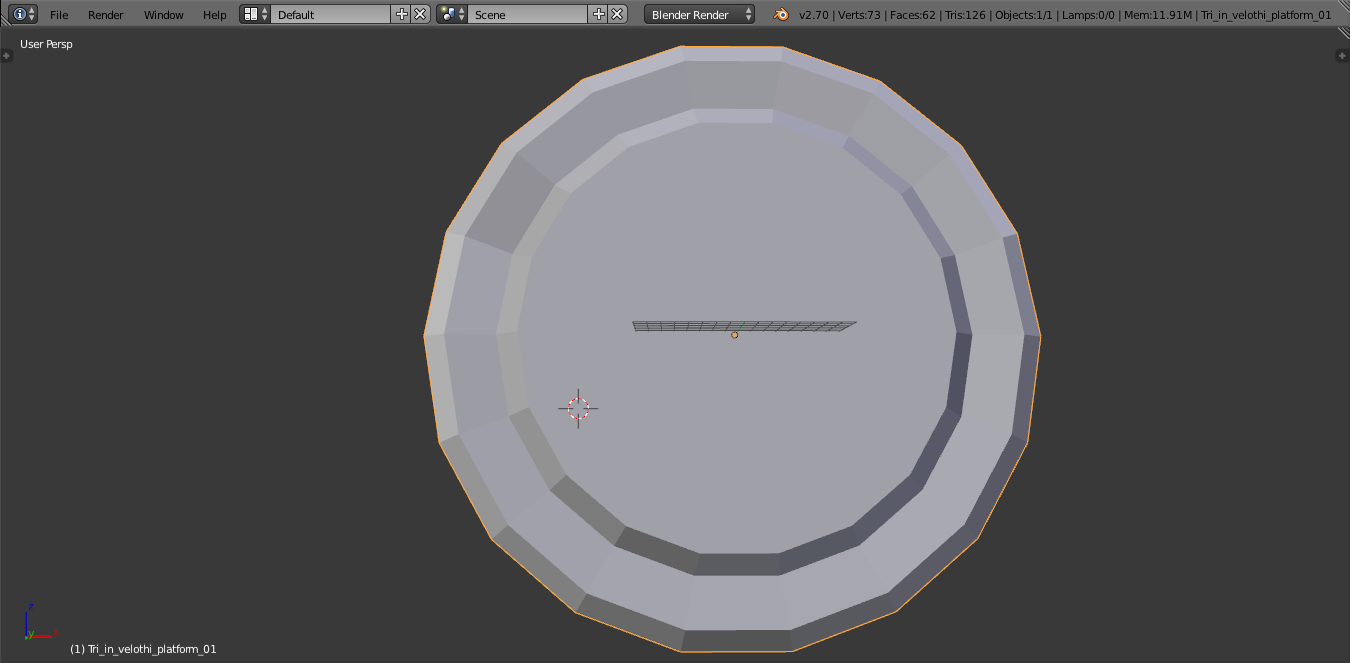Click the Faces:62 statistic
The width and height of the screenshot is (1350, 663).
click(x=913, y=15)
